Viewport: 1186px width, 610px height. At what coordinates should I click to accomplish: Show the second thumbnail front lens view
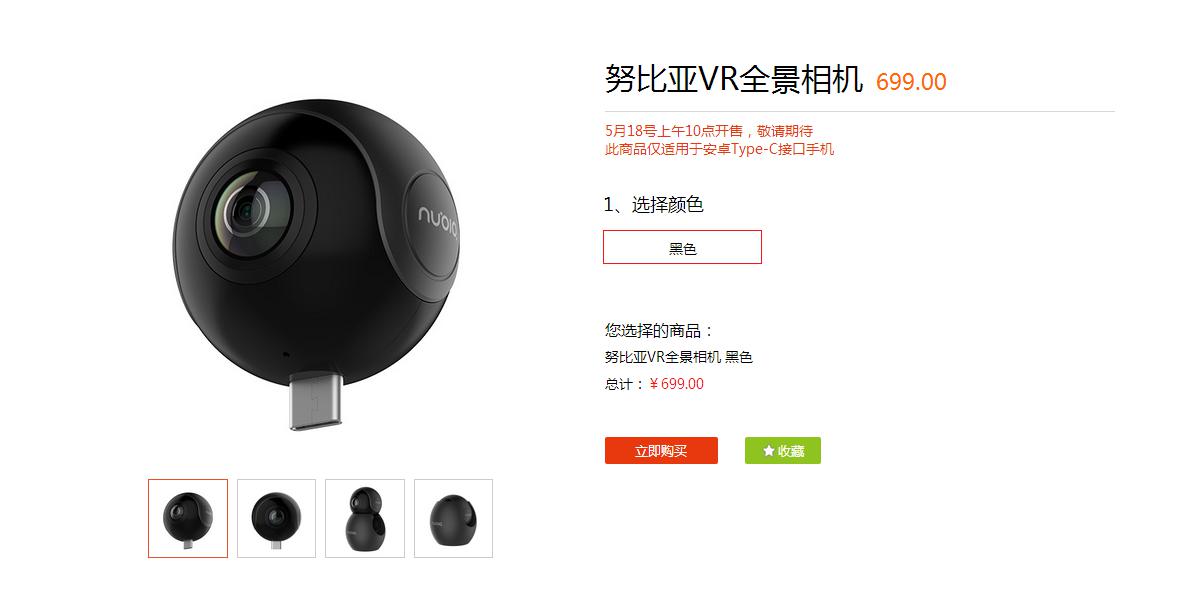click(276, 518)
